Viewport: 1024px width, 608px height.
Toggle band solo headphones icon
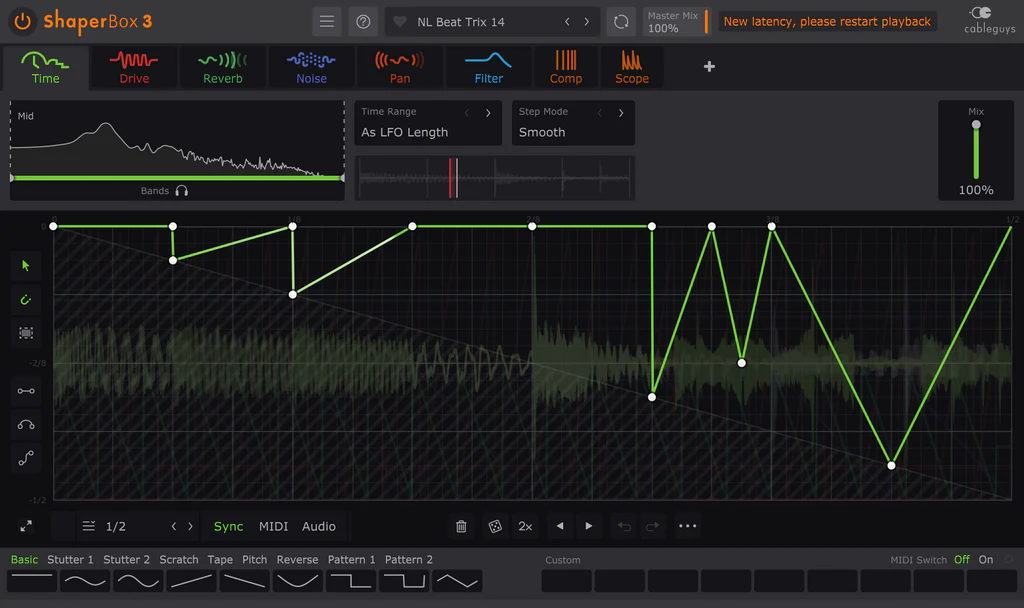[x=182, y=191]
